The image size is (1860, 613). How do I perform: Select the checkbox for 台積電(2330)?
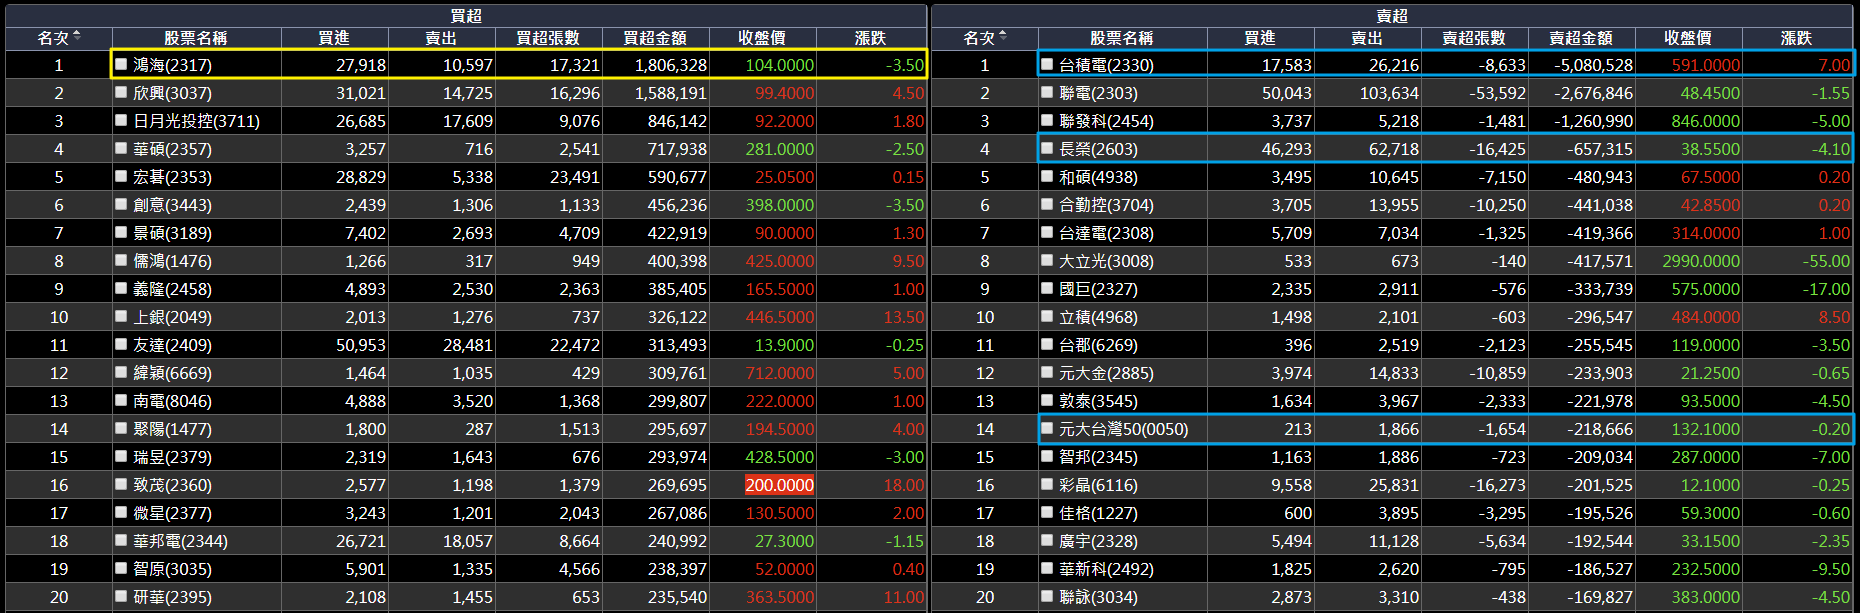pyautogui.click(x=1047, y=64)
